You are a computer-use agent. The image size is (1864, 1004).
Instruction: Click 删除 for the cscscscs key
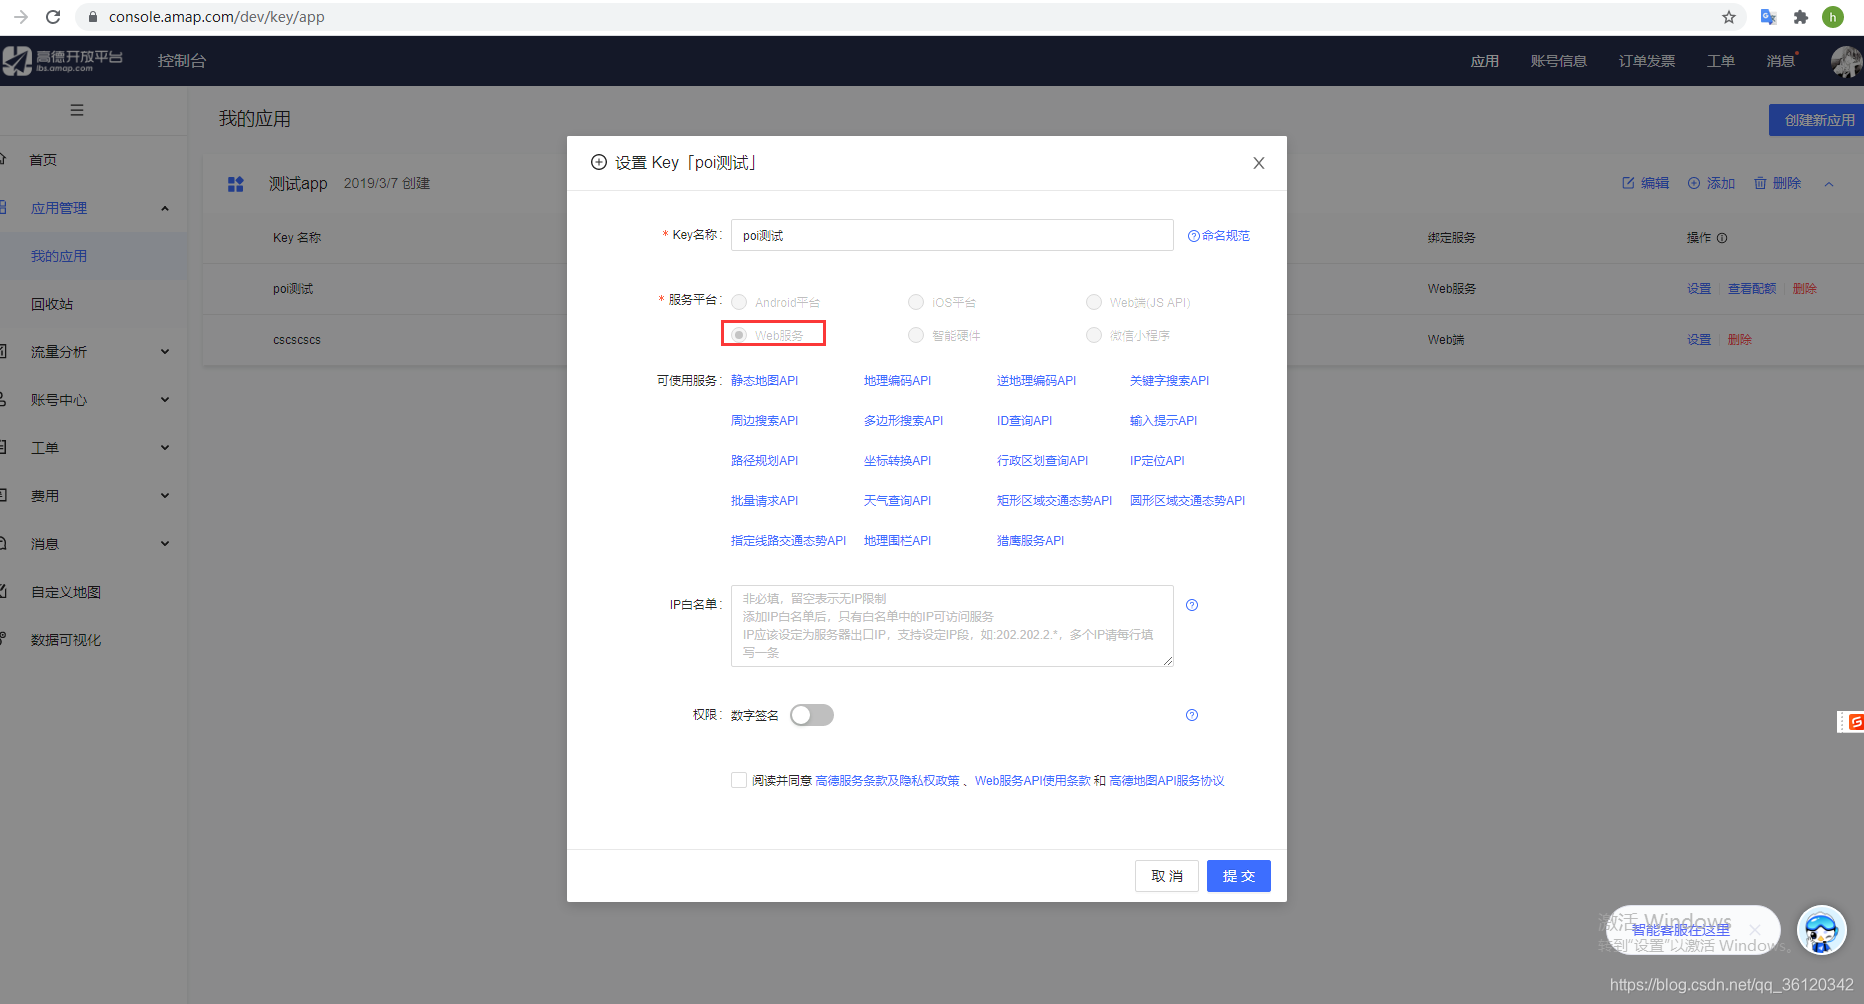[1740, 340]
